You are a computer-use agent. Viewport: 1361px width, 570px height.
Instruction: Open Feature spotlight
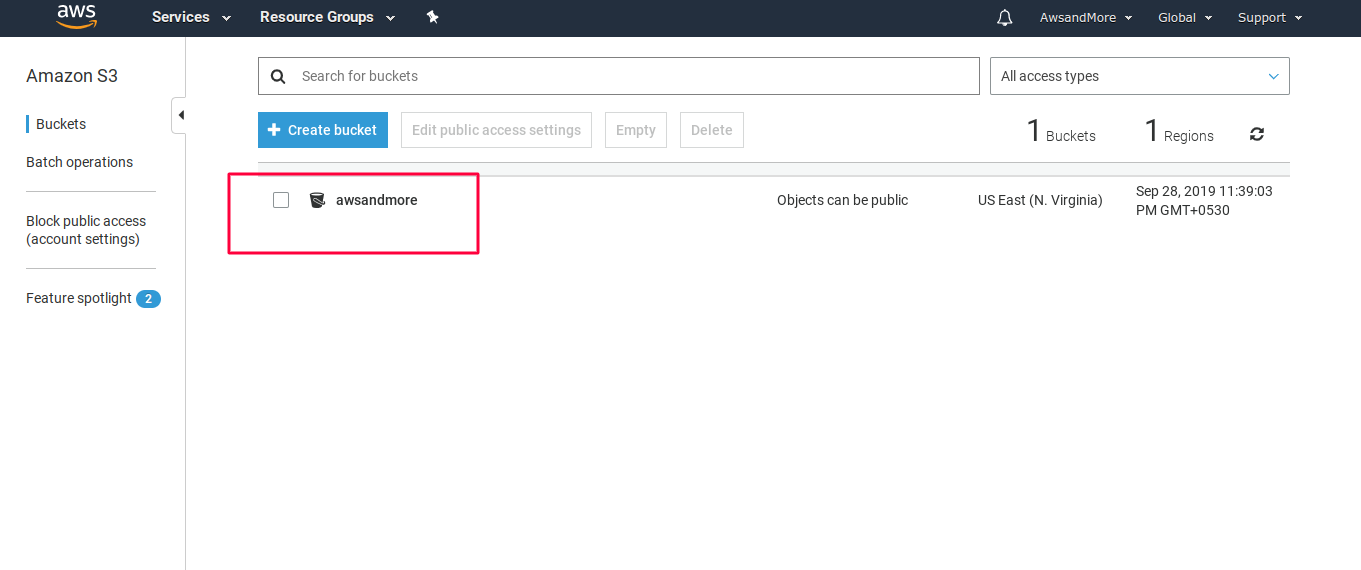[x=79, y=298]
